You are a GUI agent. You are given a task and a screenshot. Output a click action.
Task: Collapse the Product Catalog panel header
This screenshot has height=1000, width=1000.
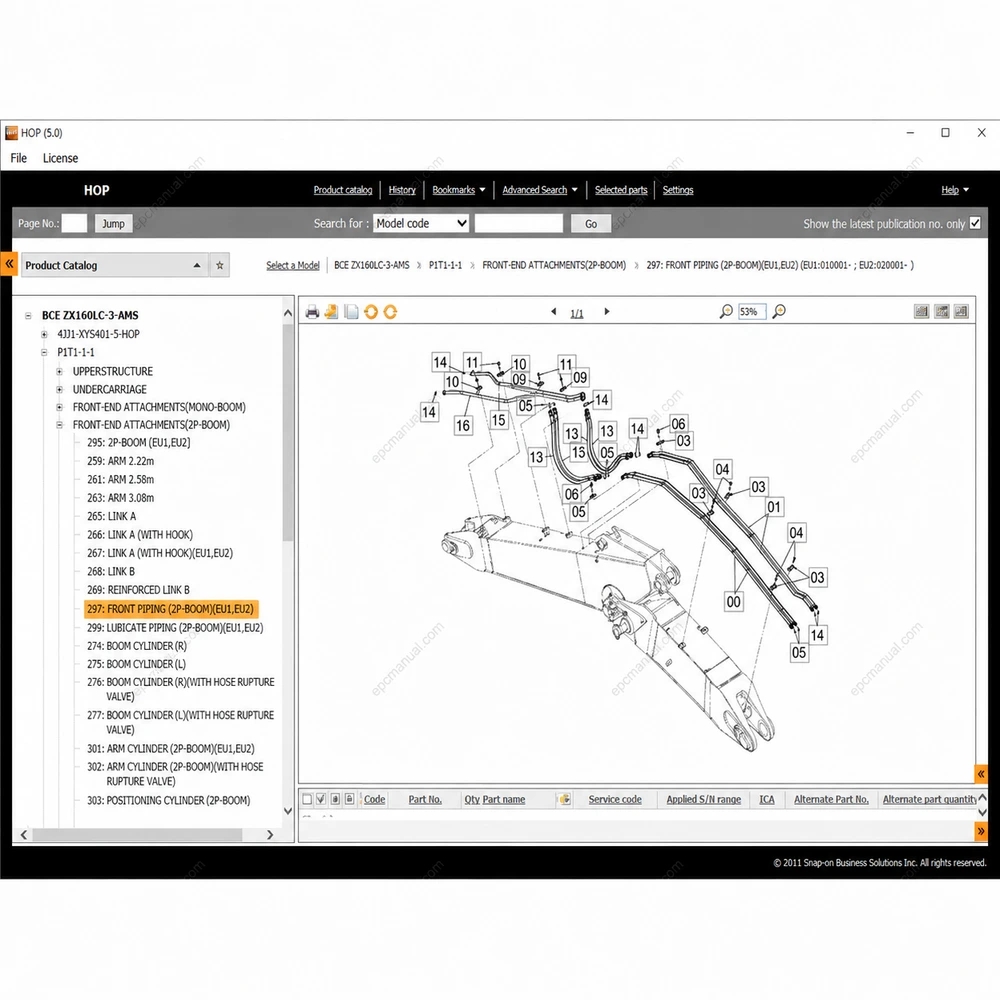click(197, 265)
